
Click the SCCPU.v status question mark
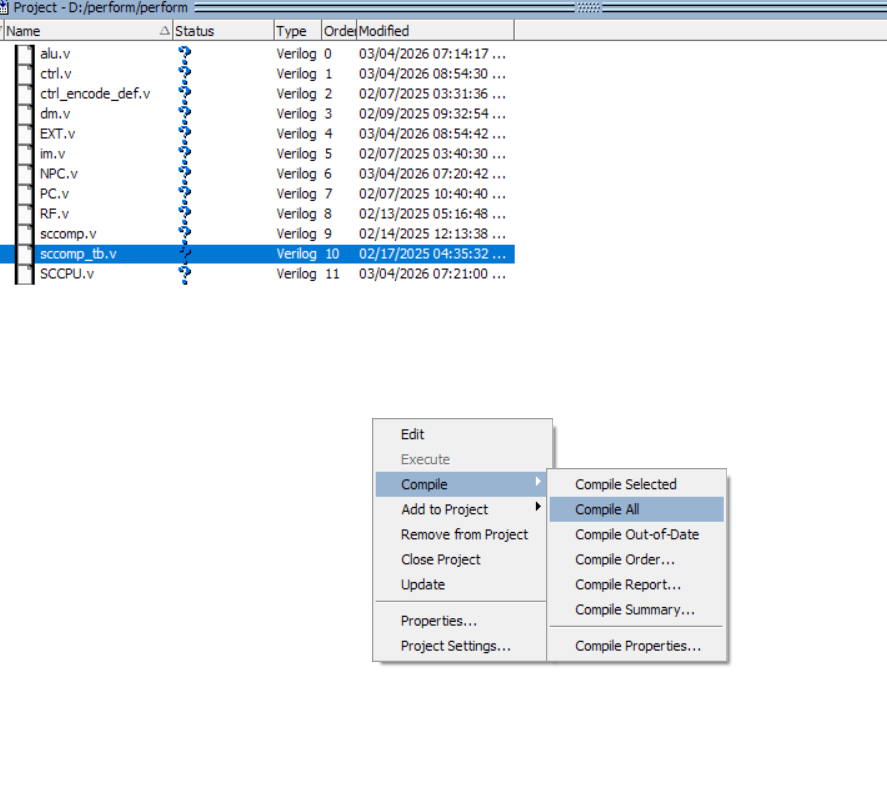[x=184, y=274]
